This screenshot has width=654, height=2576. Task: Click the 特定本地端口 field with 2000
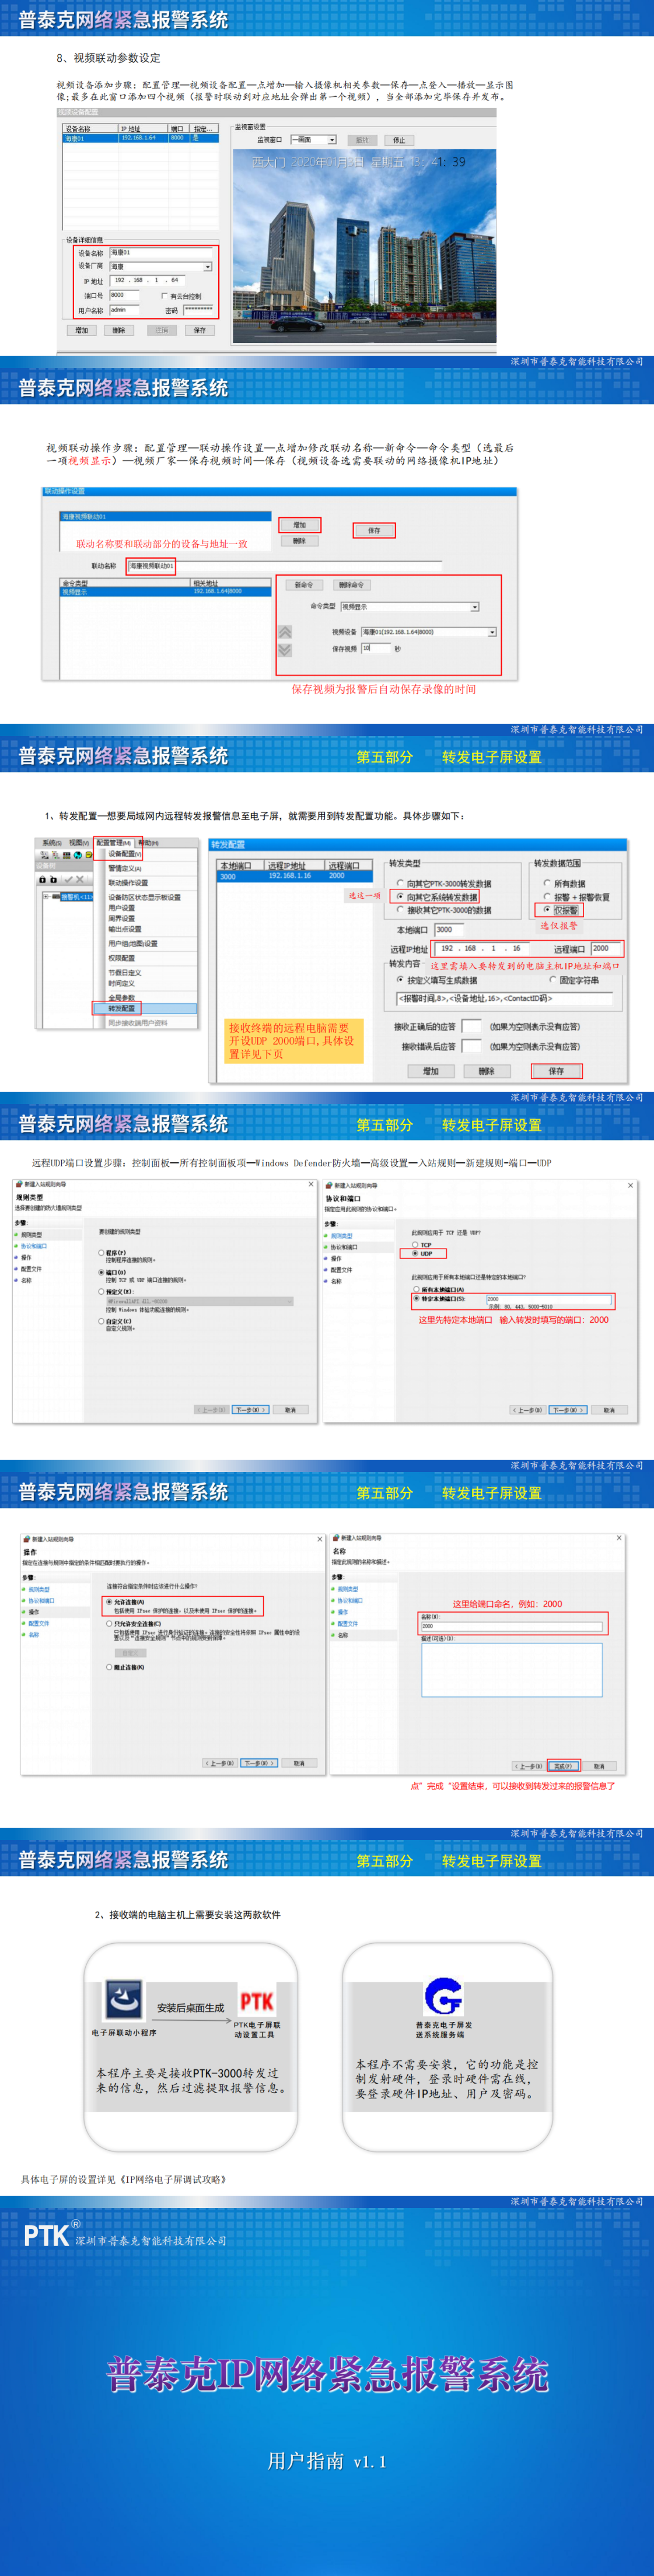[x=548, y=1299]
